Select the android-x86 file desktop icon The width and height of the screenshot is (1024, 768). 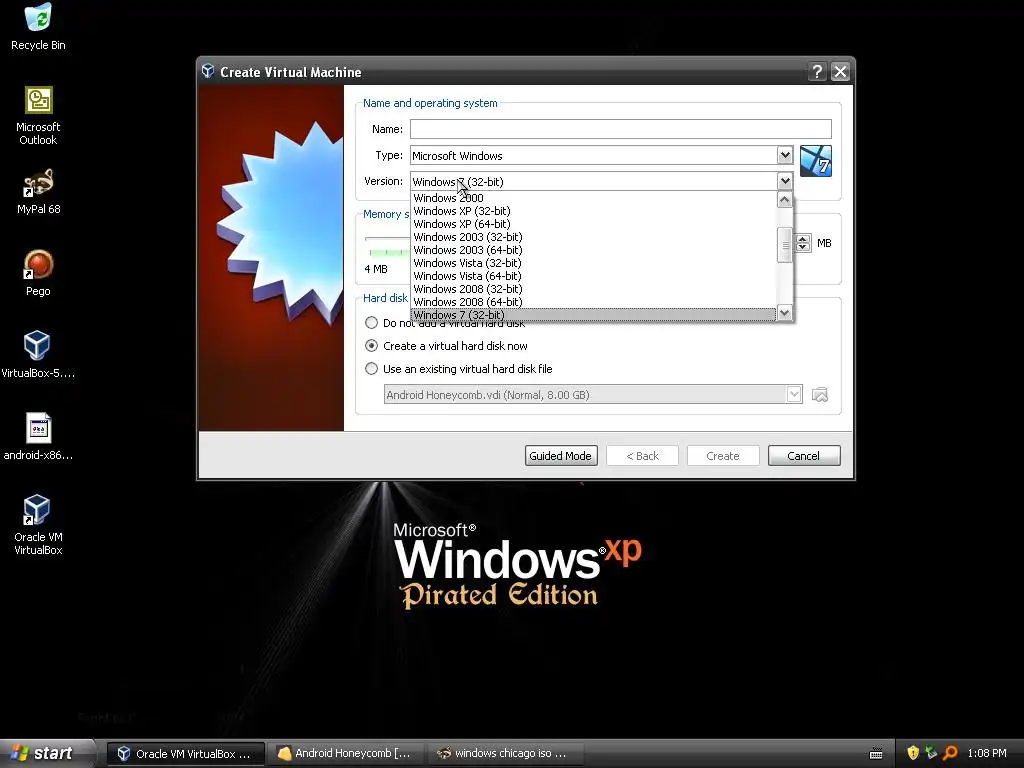[38, 436]
